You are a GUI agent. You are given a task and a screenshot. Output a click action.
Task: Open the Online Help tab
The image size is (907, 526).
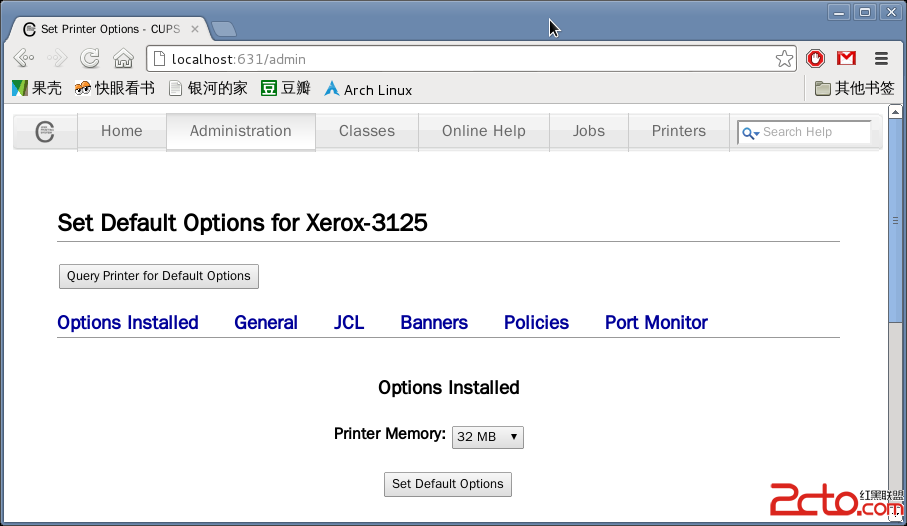click(x=484, y=131)
